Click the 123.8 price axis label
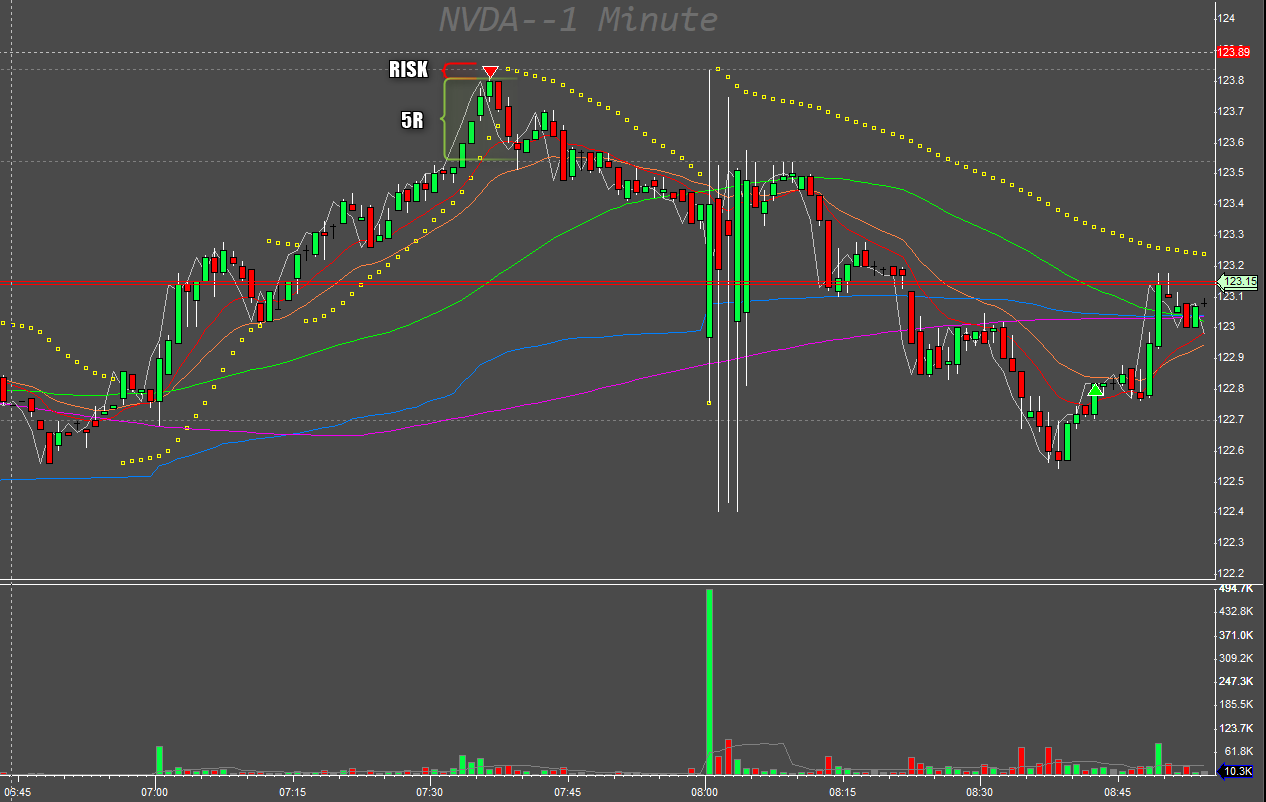The width and height of the screenshot is (1266, 802). (1231, 80)
